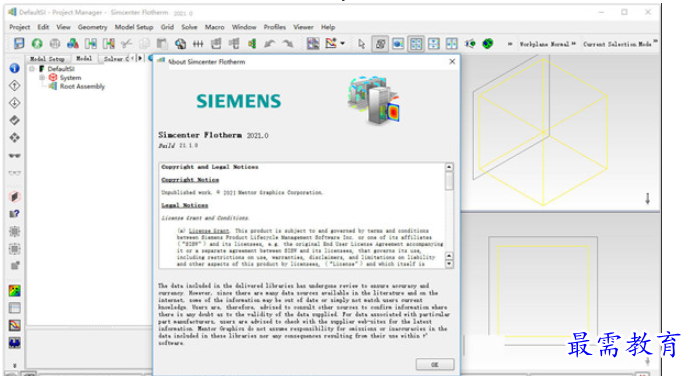689x376 pixels.
Task: Select the DefaultSI project node
Action: [61, 69]
